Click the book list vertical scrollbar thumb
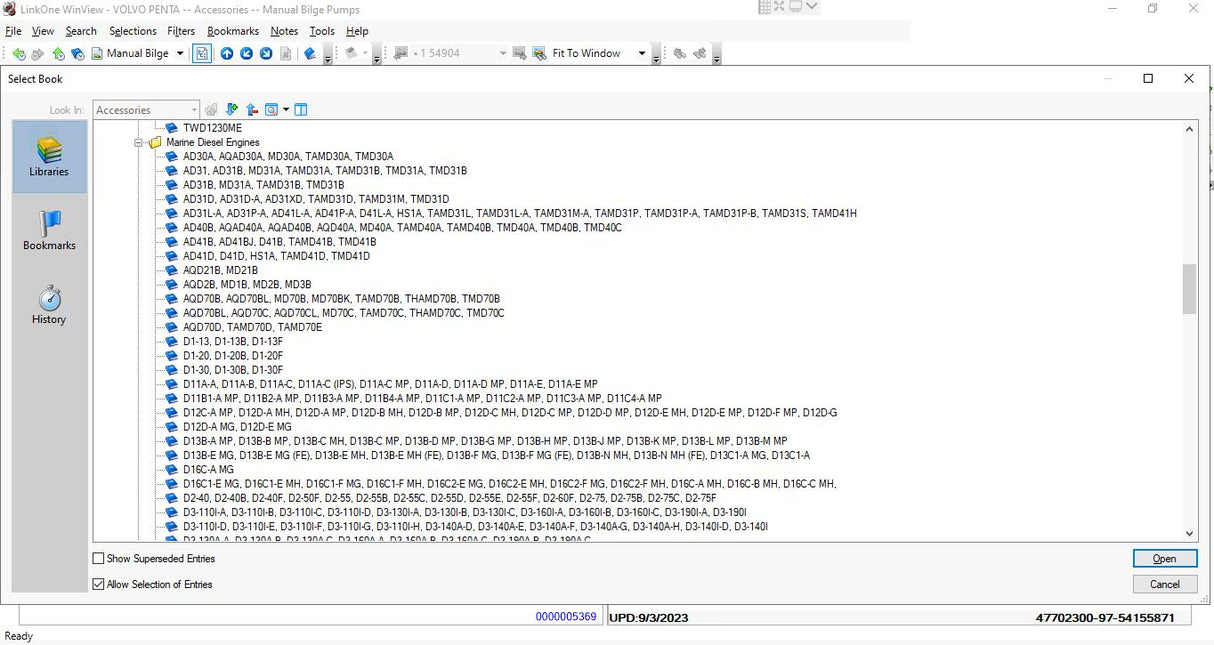 coord(1189,289)
